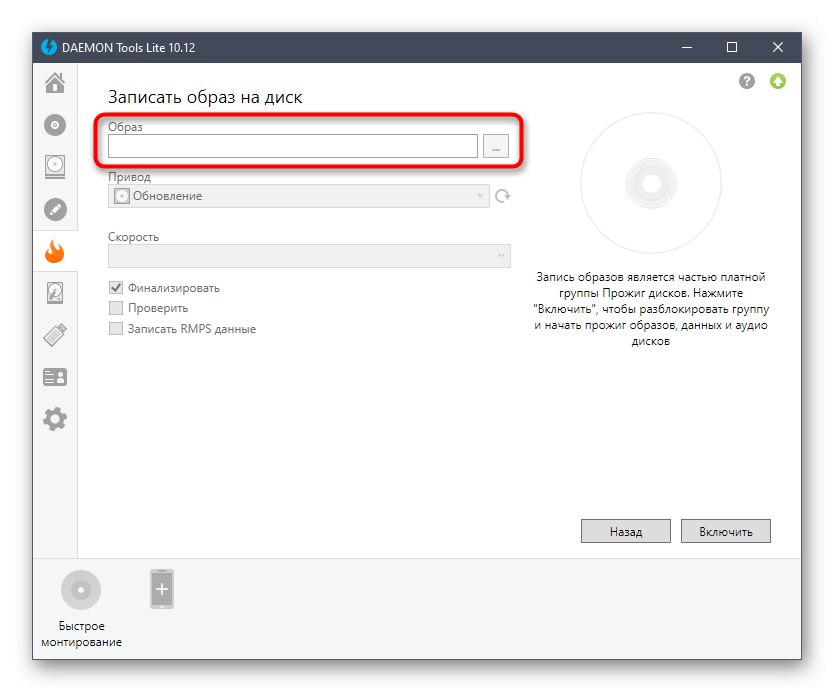Viewport: 834px width, 692px height.
Task: Open image file browser with ... button
Action: [496, 146]
